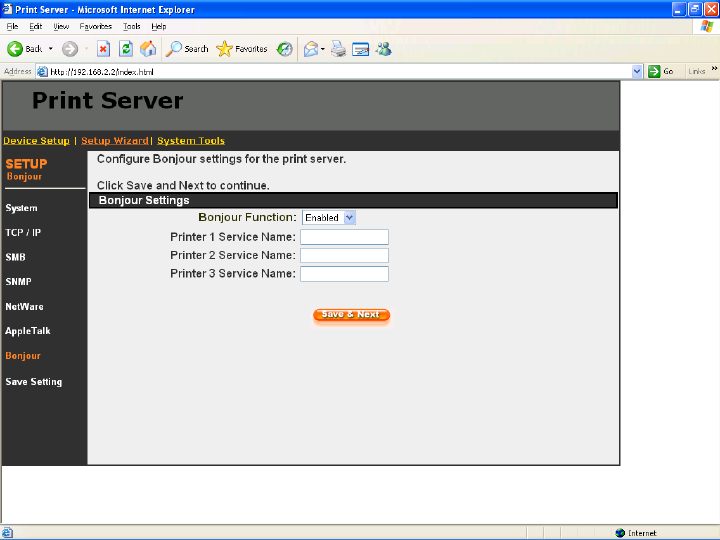Print the page with the printer icon
This screenshot has width=720, height=540.
338,49
